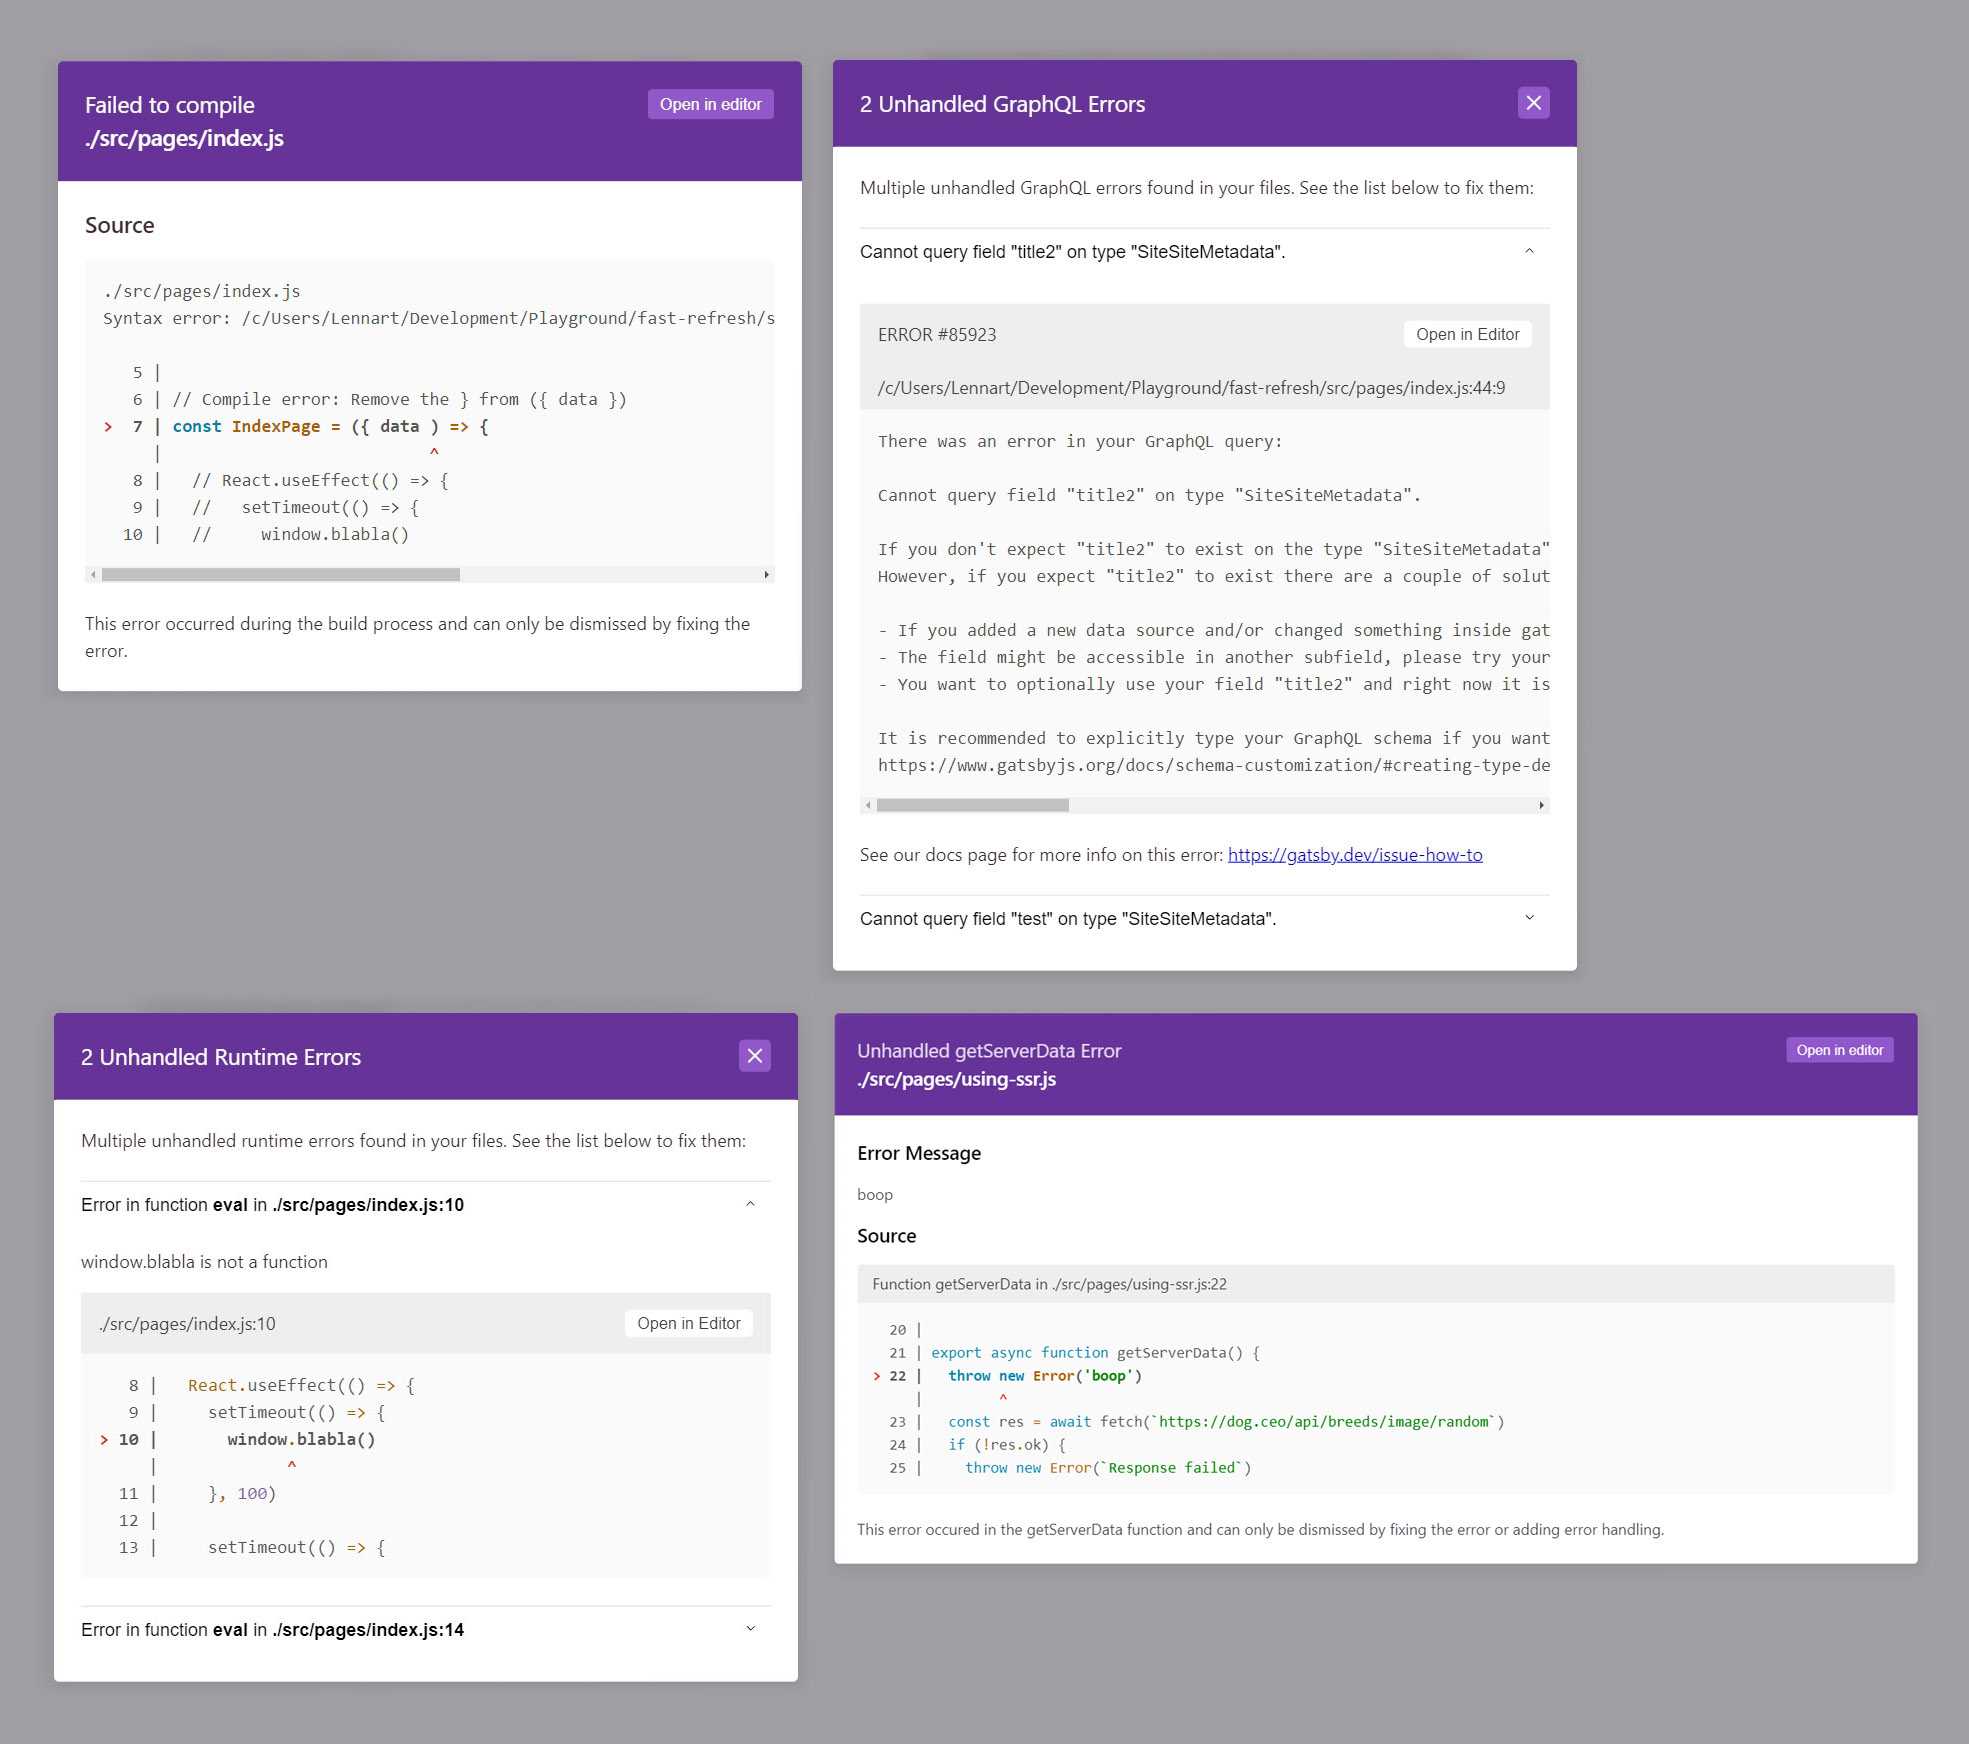Collapse the index.js:10 runtime error section
1969x1744 pixels.
[750, 1205]
